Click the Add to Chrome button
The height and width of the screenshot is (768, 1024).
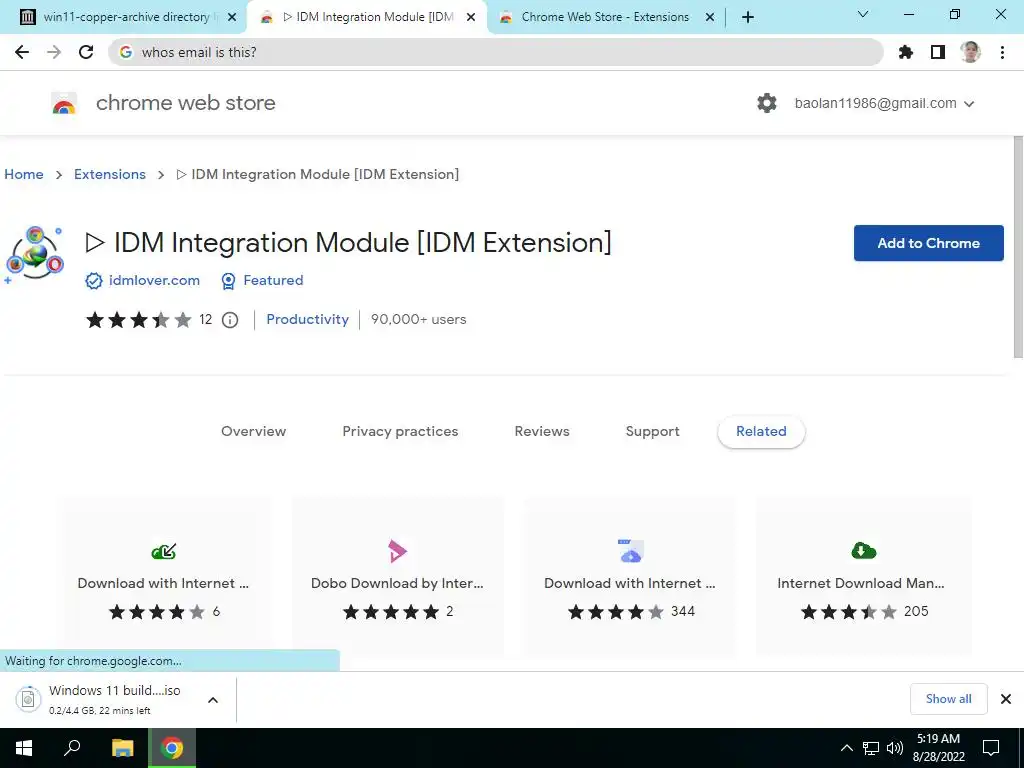point(929,244)
